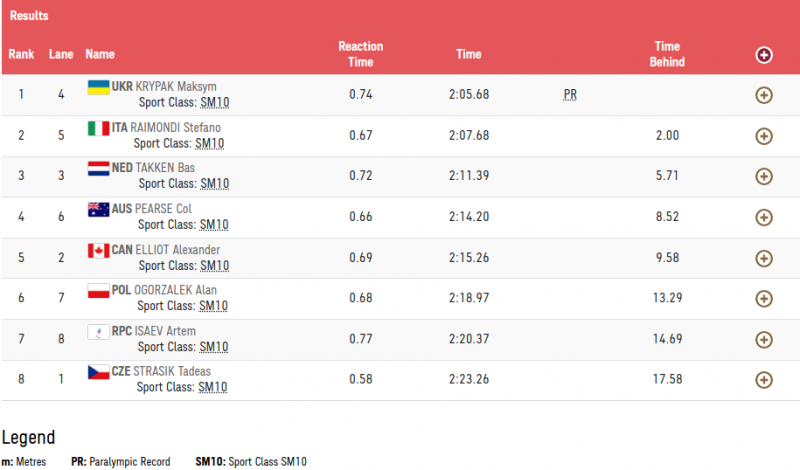Screen dimensions: 800x470
Task: Click the Italy flag icon
Action: coord(98,128)
